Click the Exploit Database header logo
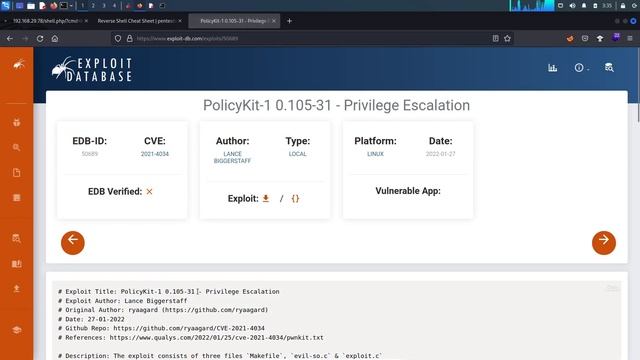640x360 pixels. pos(91,69)
